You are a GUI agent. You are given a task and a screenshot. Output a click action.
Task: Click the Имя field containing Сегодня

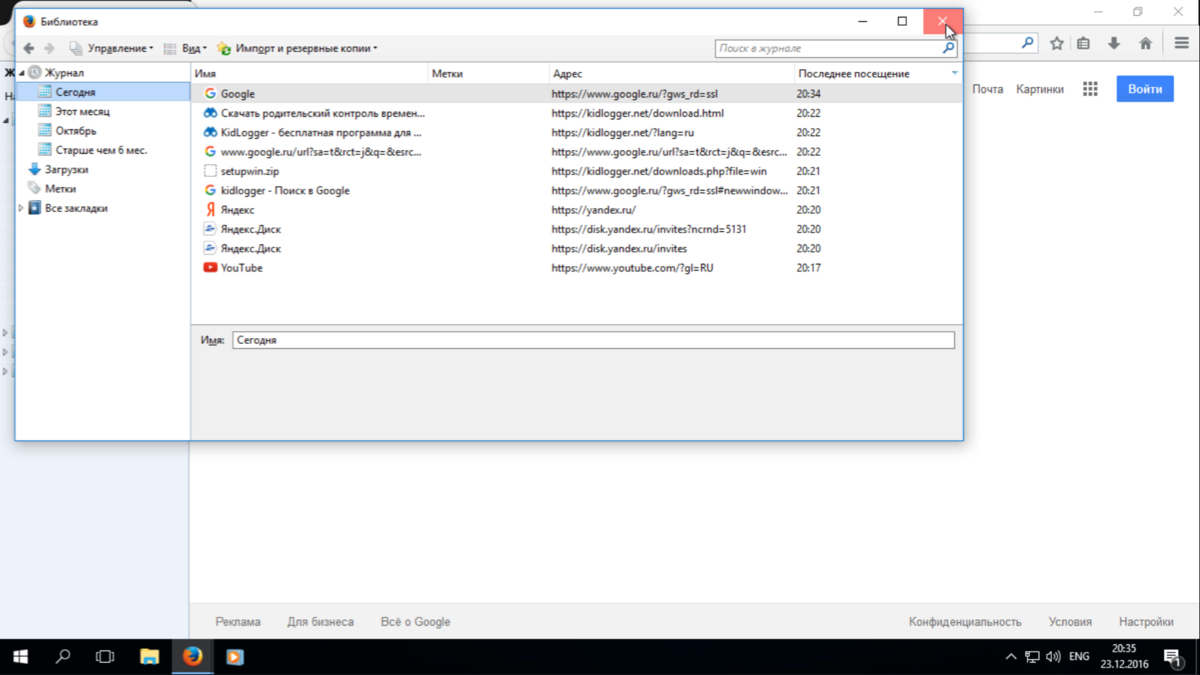point(593,340)
